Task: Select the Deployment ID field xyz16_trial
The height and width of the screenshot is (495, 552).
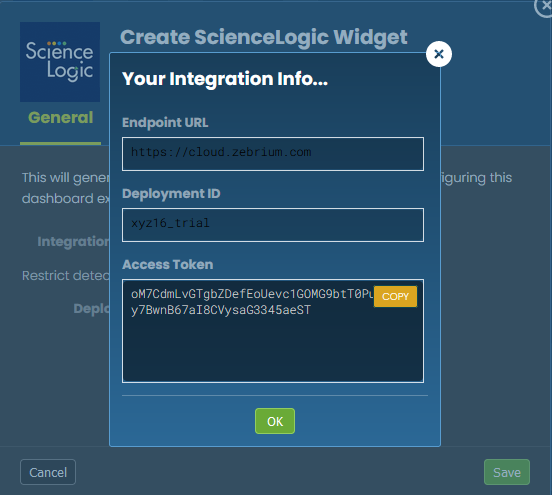Action: pyautogui.click(x=273, y=225)
